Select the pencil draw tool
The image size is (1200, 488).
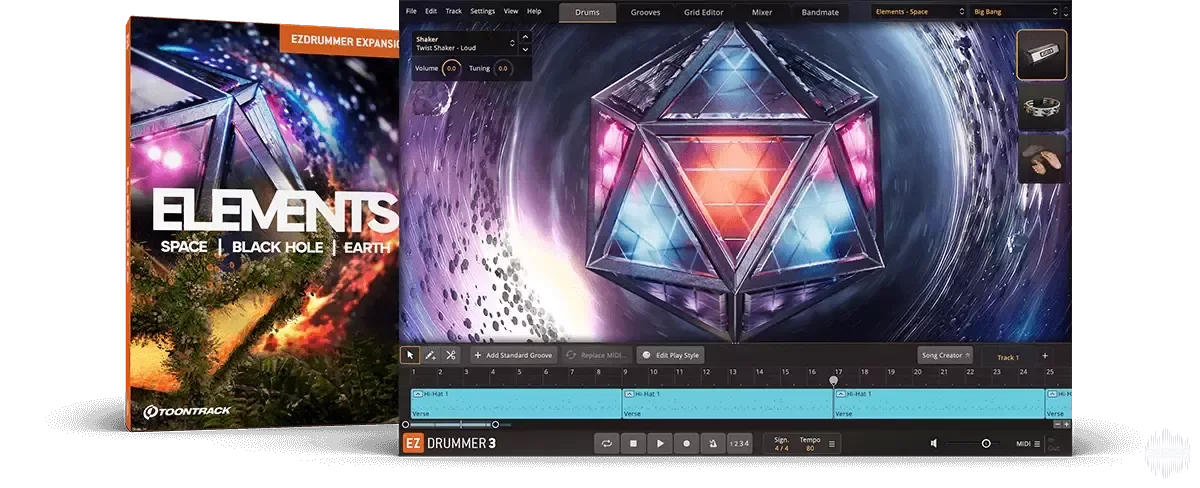point(430,355)
